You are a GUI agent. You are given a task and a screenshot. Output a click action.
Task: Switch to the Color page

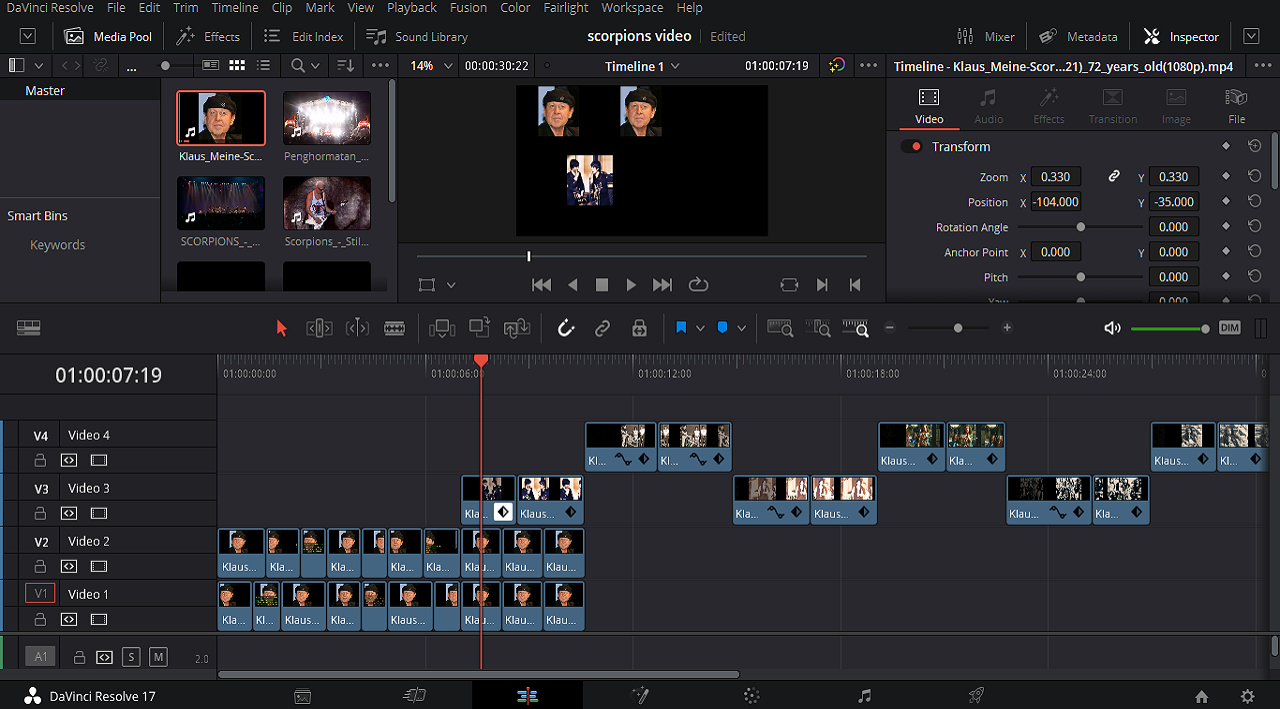click(752, 696)
